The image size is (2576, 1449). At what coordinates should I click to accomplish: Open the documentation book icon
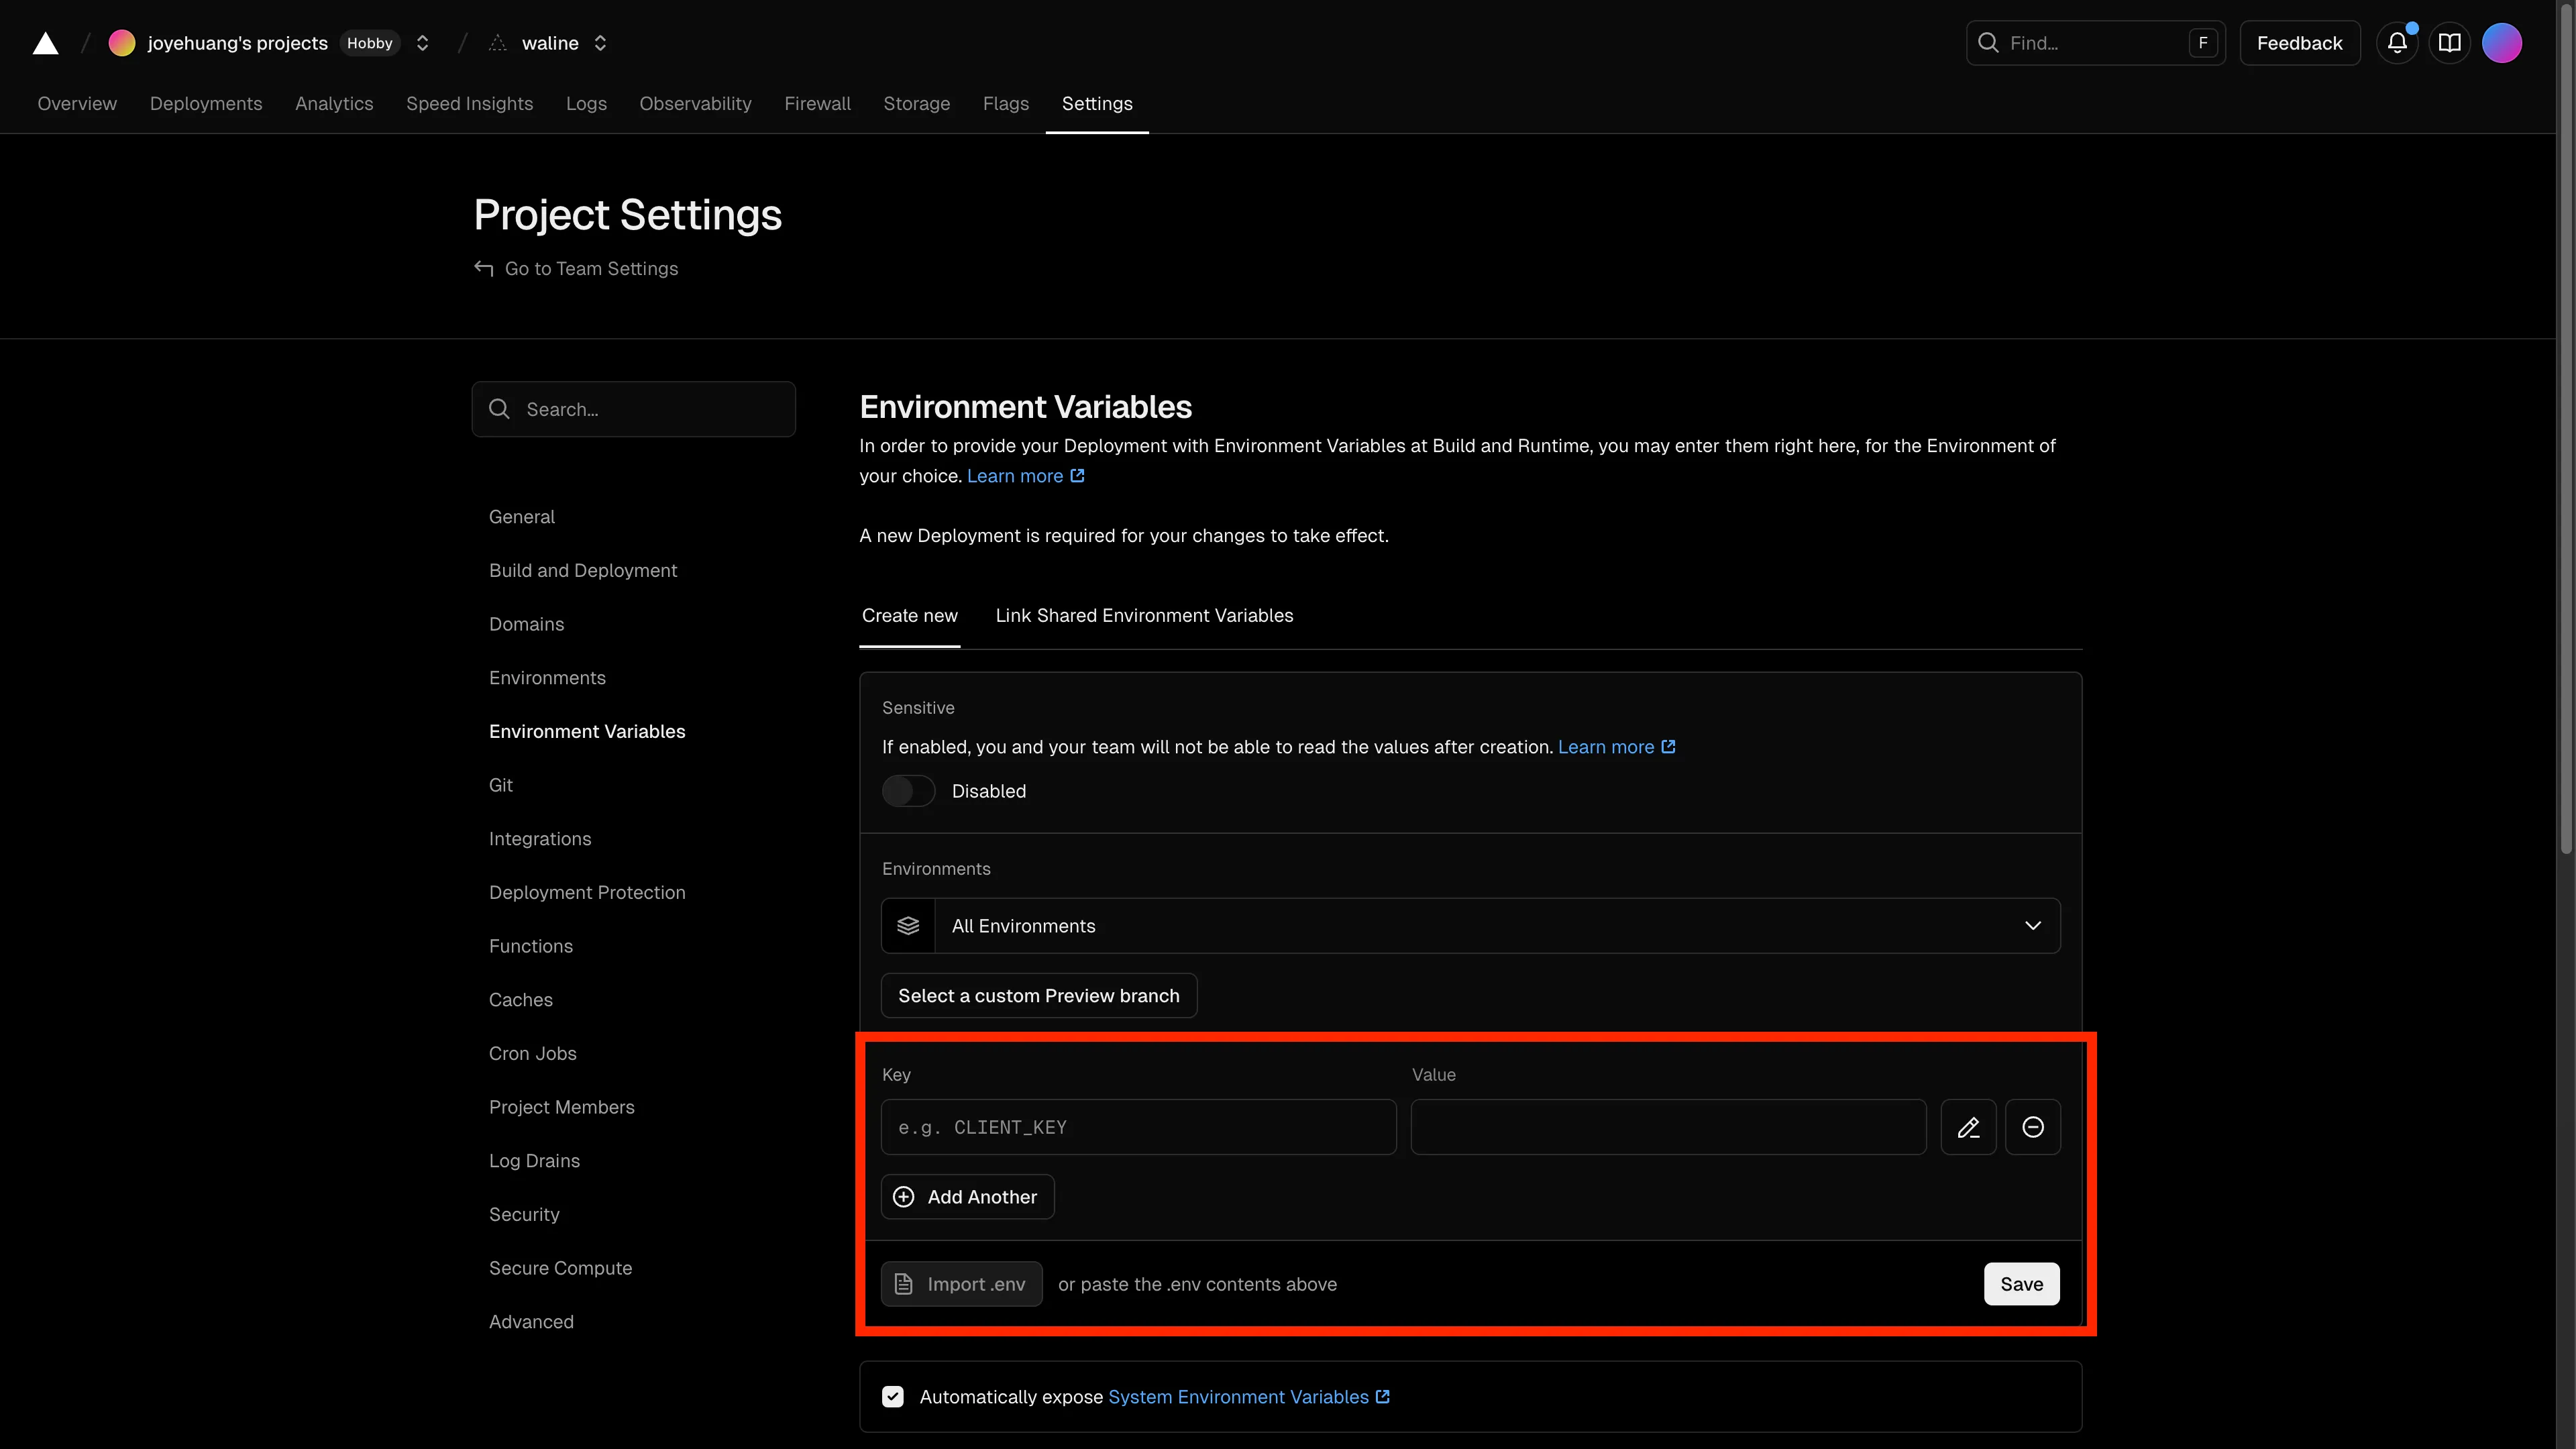tap(2449, 43)
